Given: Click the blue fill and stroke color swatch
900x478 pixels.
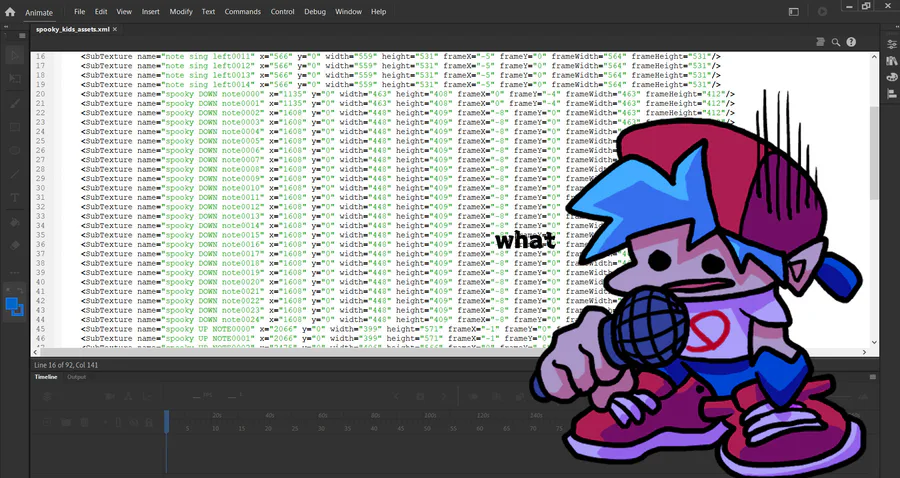Looking at the screenshot, I should pyautogui.click(x=14, y=306).
